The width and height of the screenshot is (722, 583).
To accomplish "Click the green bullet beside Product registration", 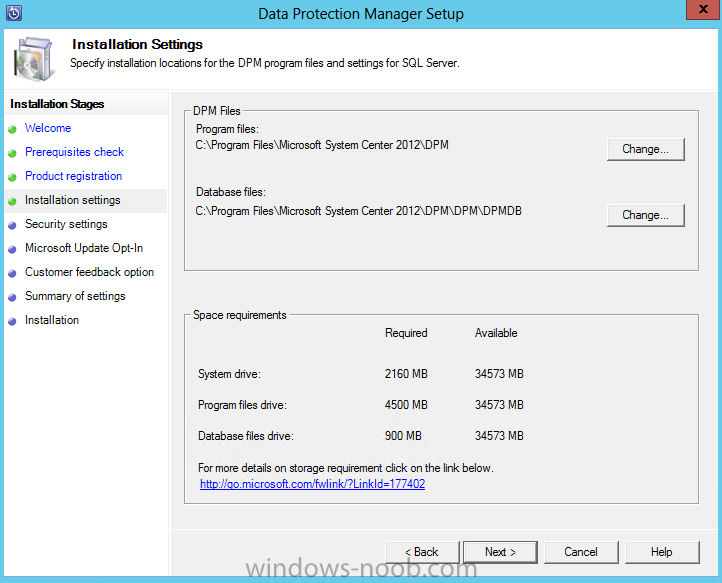I will (12, 177).
